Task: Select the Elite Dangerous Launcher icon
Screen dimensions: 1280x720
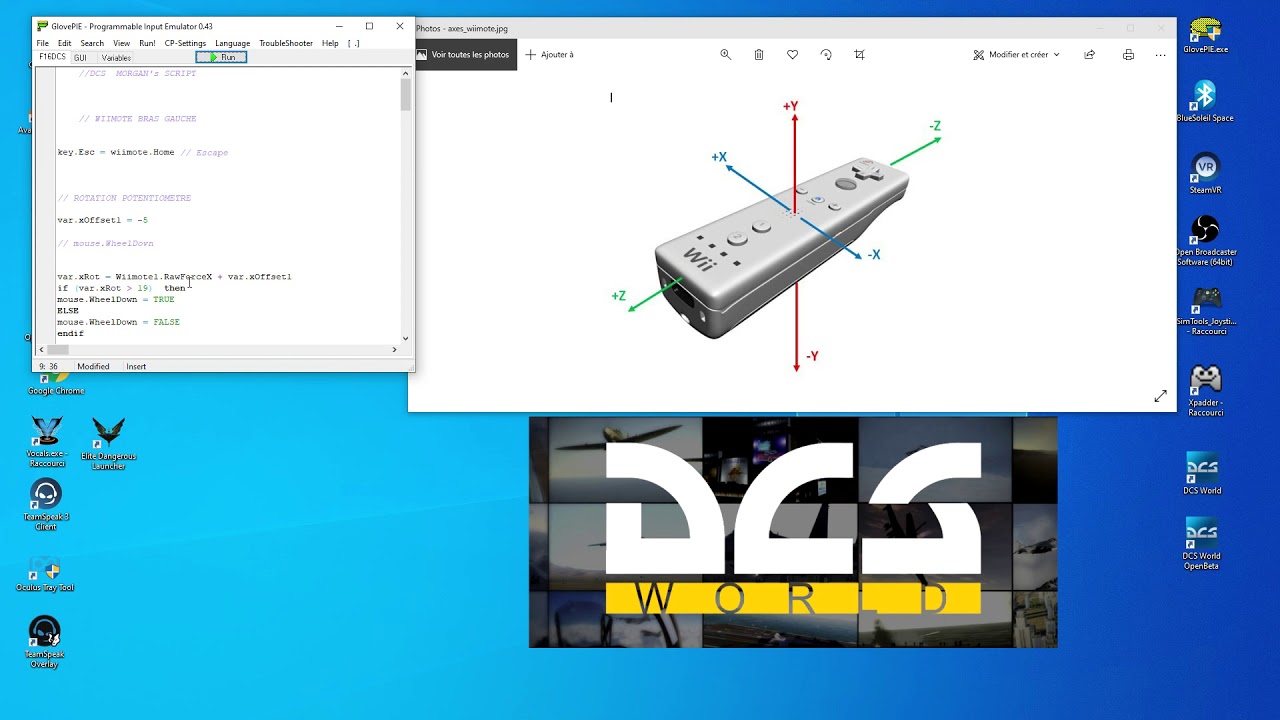Action: pos(108,443)
